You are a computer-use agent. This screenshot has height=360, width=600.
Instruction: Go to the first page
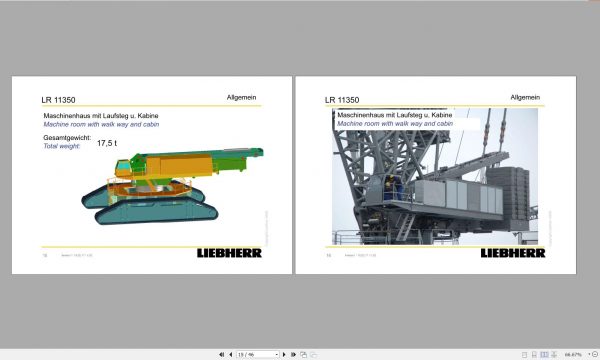[x=222, y=355]
